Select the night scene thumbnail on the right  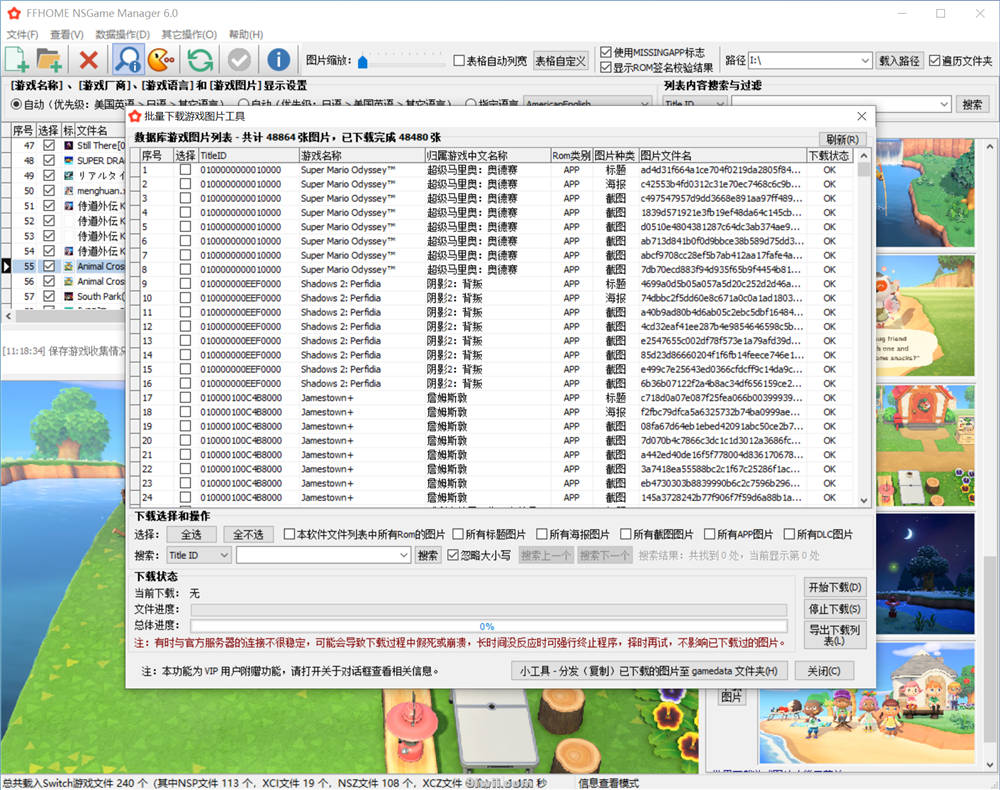[x=925, y=574]
